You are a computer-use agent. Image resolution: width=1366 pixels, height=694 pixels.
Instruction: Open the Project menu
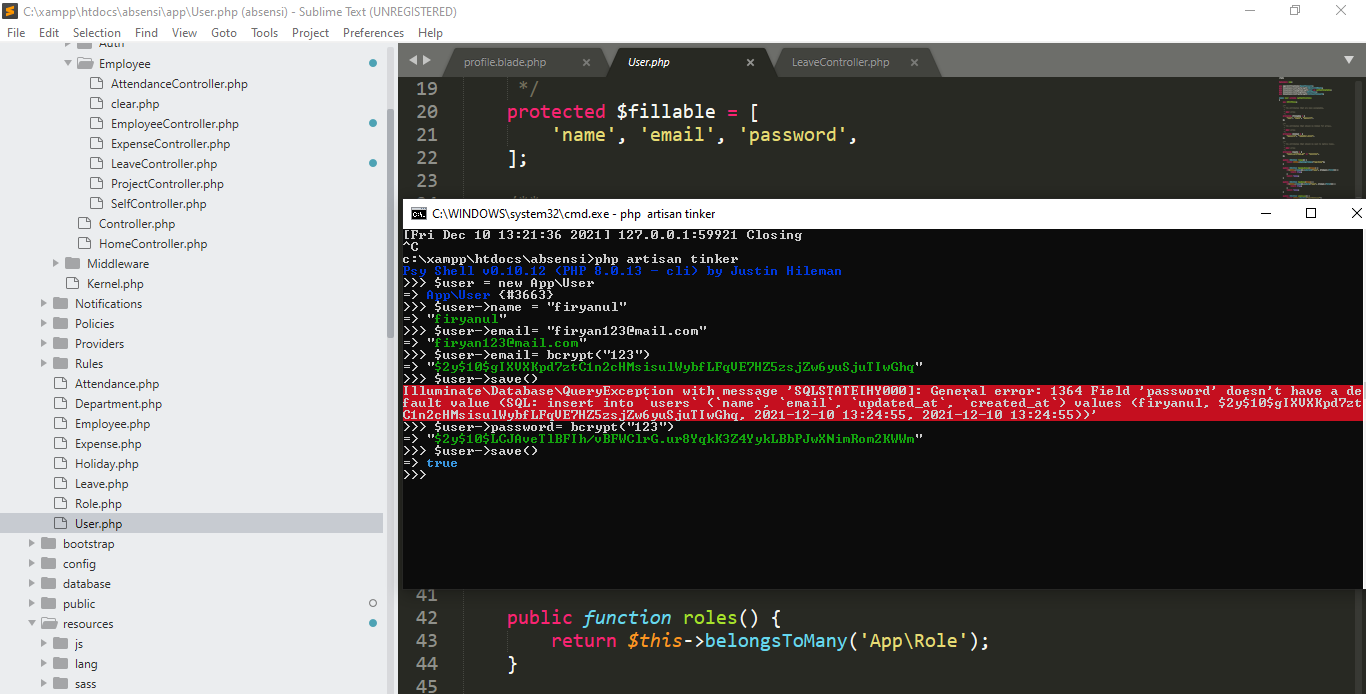tap(310, 32)
